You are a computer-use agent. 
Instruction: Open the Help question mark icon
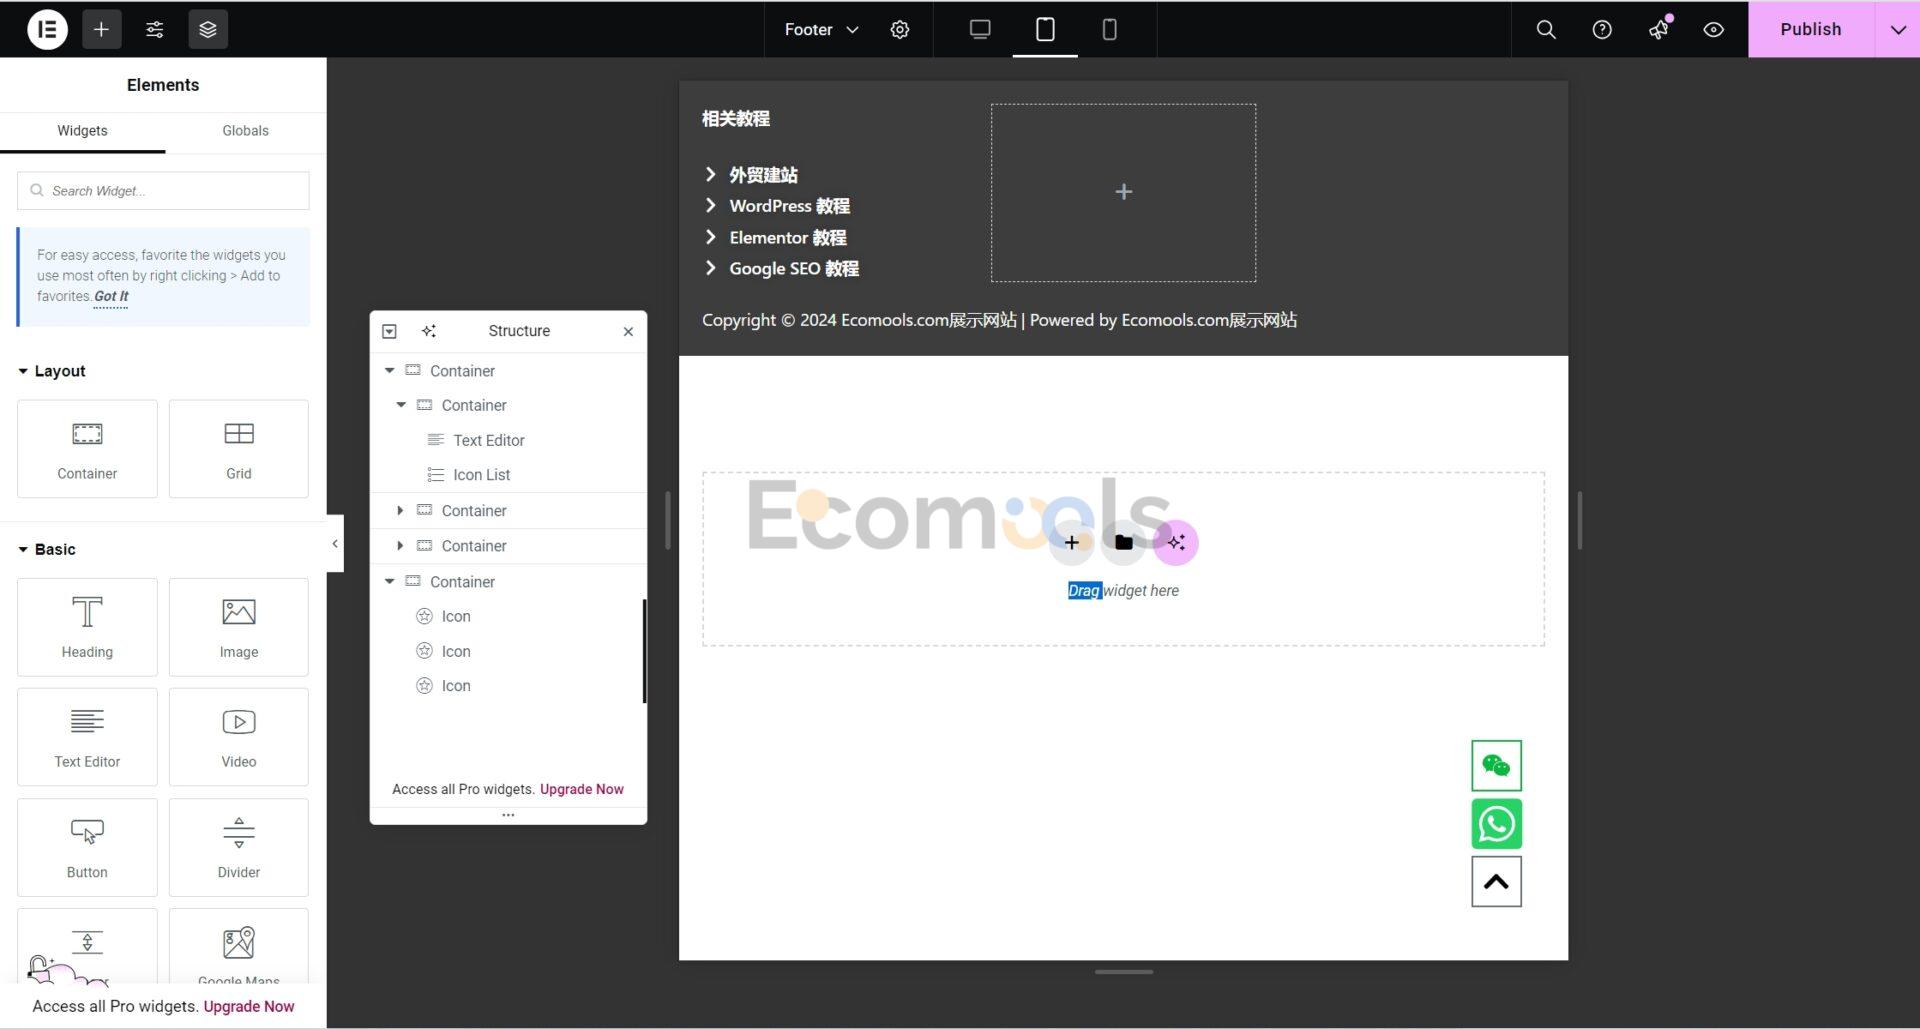pos(1602,29)
